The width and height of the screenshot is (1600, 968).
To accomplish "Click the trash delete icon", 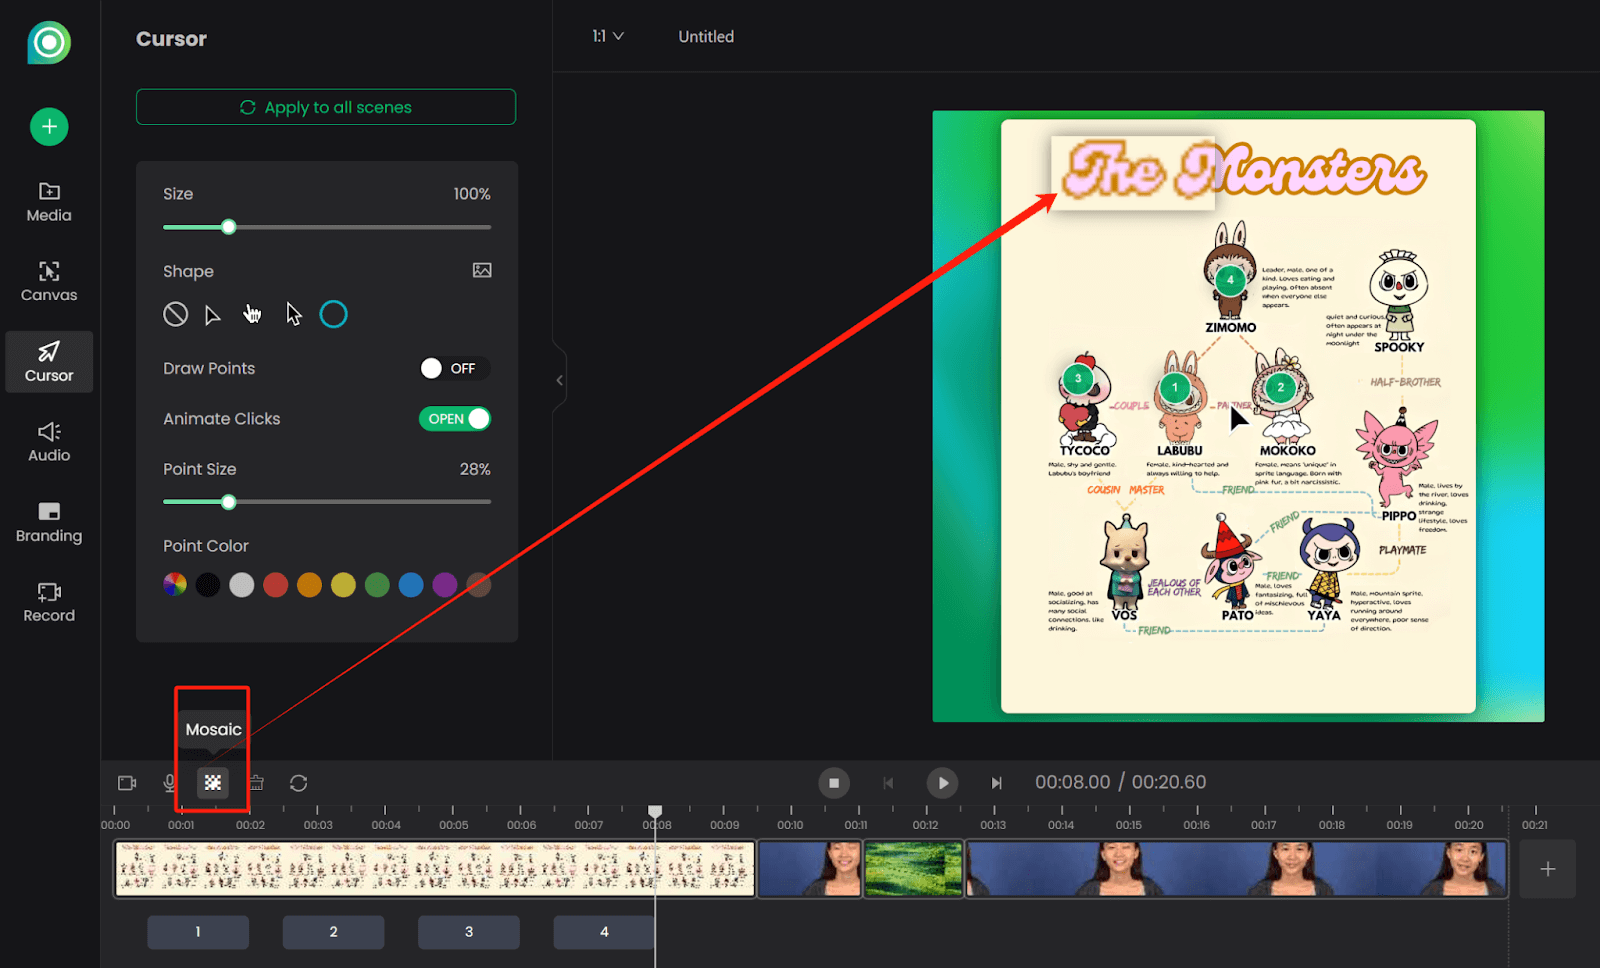I will tap(256, 783).
